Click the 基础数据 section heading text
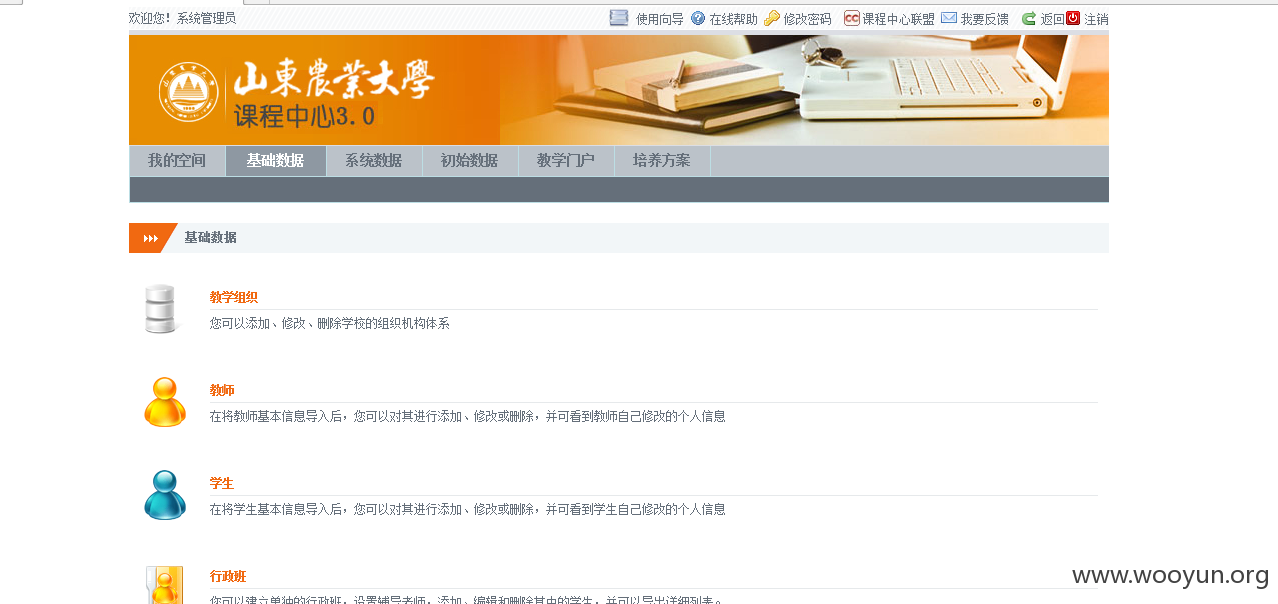Viewport: 1278px width, 604px height. [x=210, y=238]
